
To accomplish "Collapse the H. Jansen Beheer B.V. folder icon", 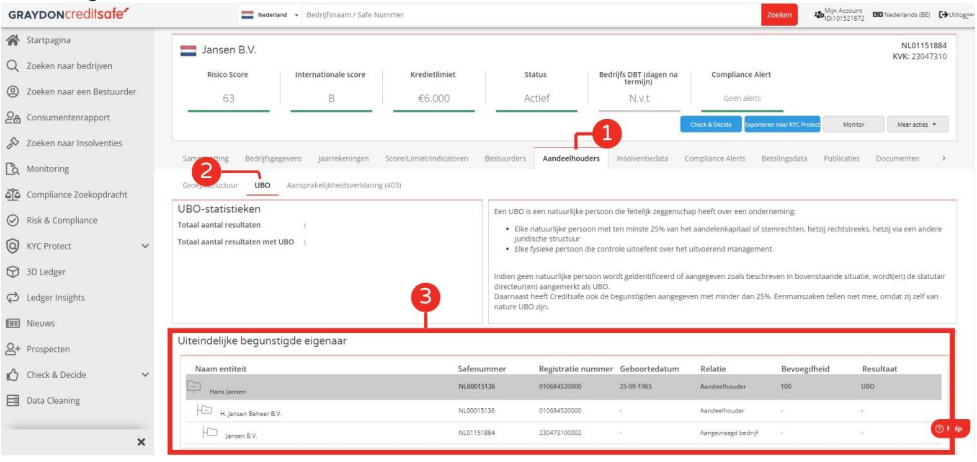I will tap(204, 410).
